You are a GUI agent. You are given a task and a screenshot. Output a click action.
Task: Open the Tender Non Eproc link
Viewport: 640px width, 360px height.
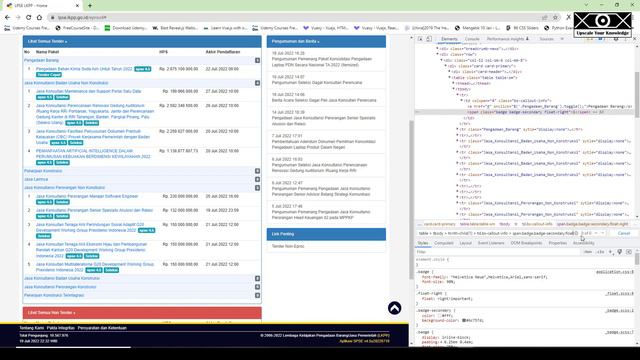(288, 247)
